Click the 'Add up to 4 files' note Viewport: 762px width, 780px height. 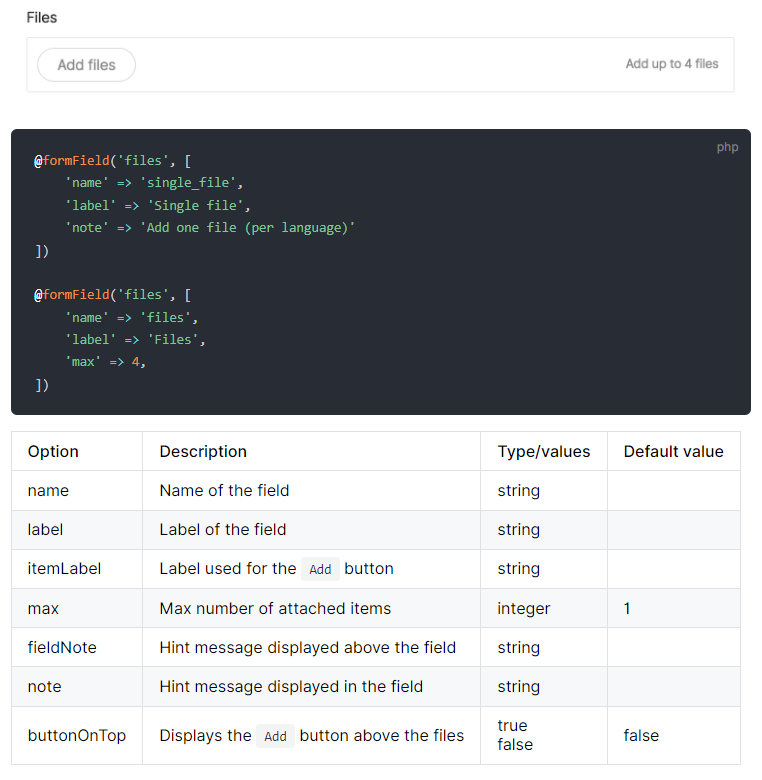click(671, 64)
